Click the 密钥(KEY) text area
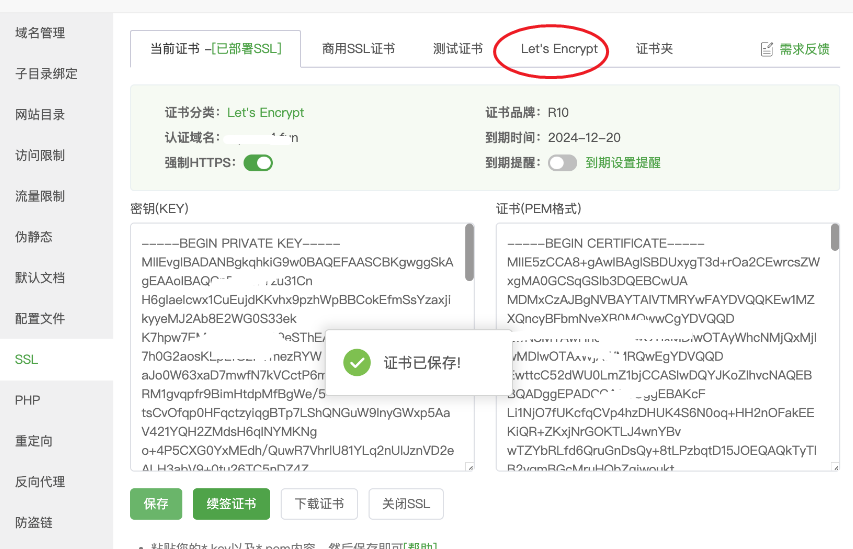This screenshot has height=549, width=853. coord(302,347)
